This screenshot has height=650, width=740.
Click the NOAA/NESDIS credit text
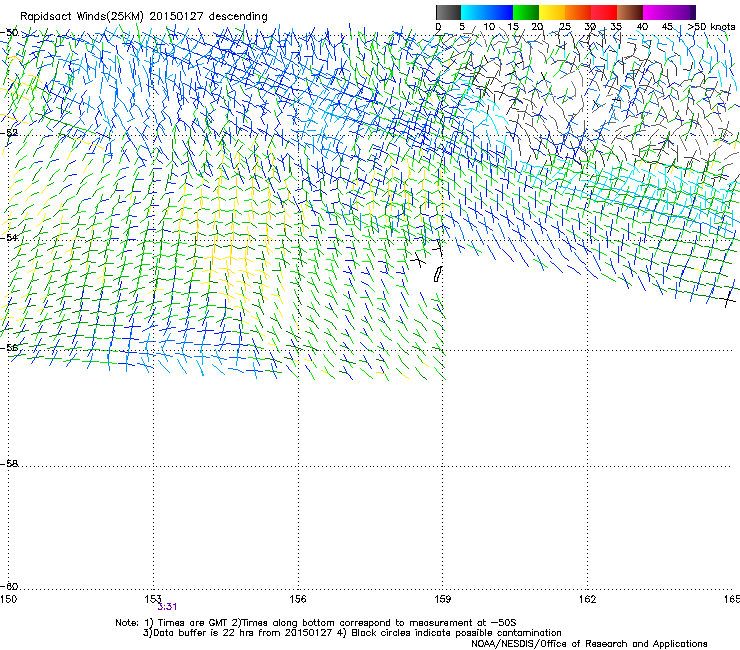tap(589, 644)
